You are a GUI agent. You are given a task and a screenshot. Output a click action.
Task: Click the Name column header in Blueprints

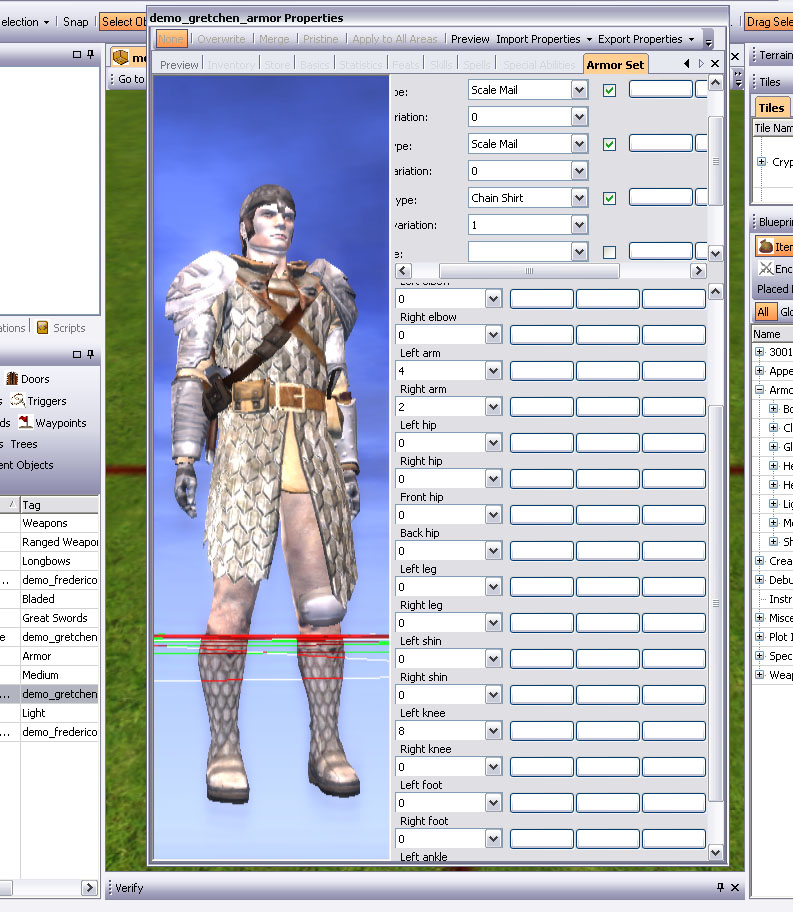(771, 334)
